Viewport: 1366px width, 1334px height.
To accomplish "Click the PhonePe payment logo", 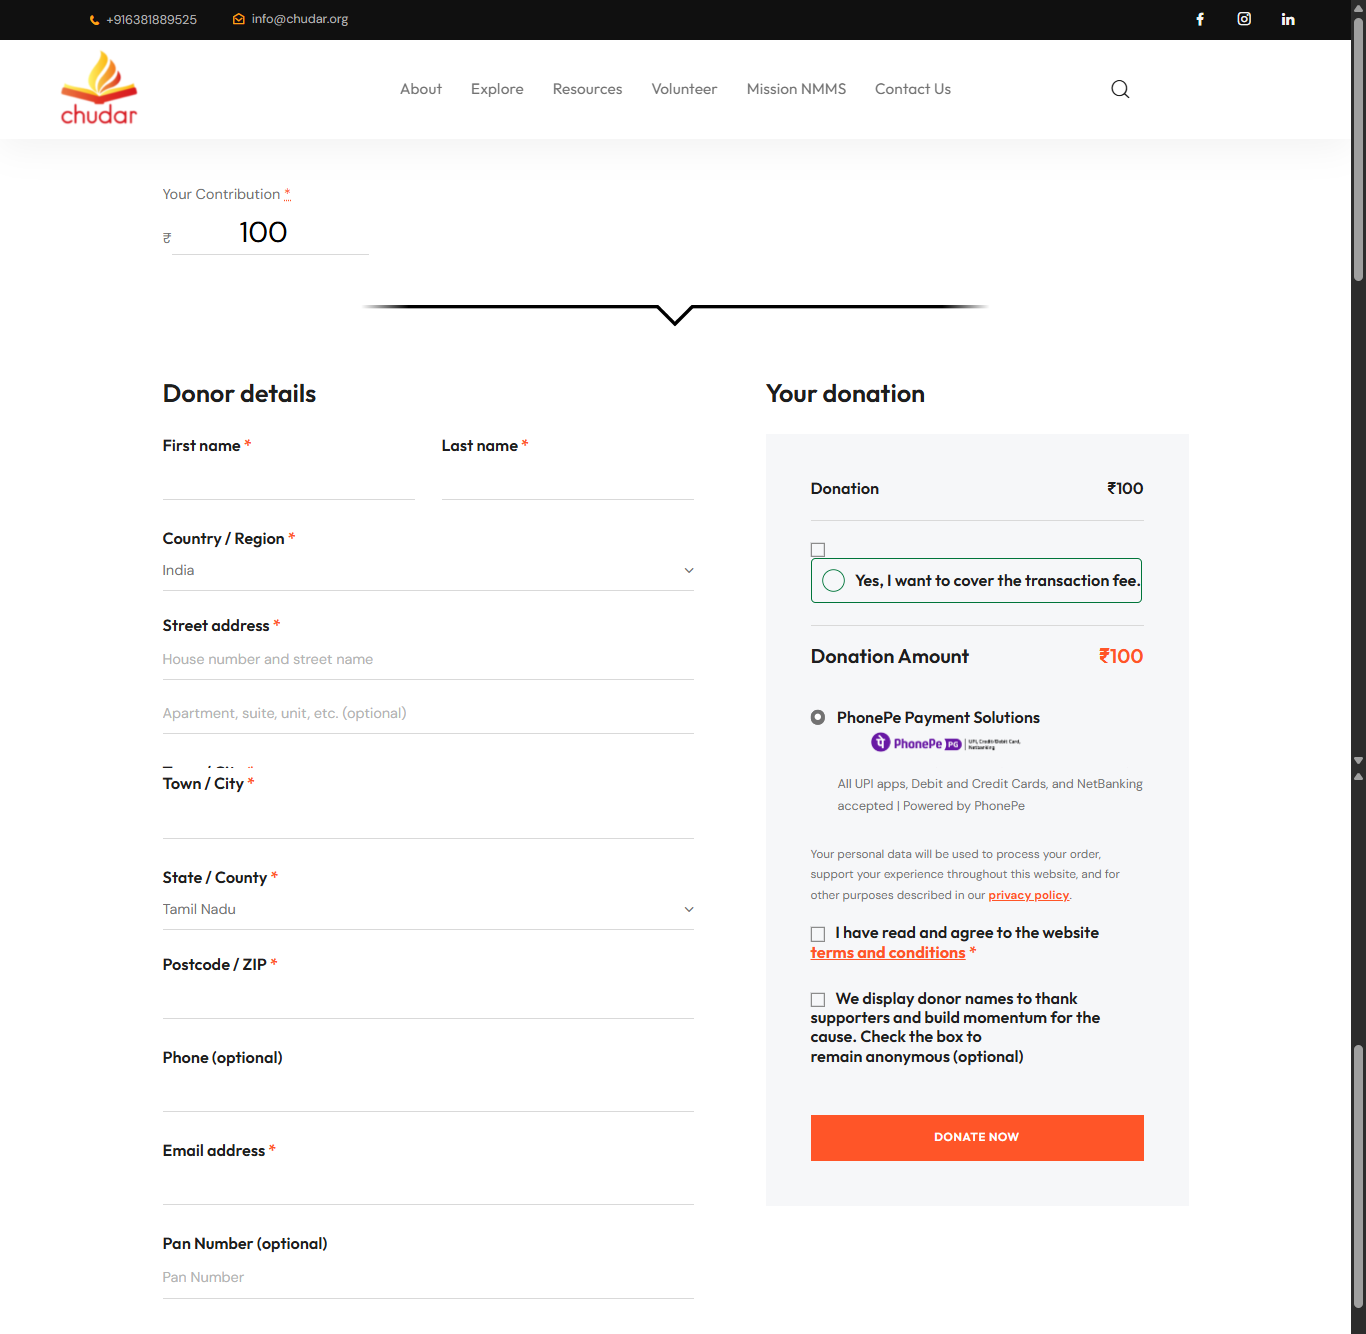I will click(945, 743).
